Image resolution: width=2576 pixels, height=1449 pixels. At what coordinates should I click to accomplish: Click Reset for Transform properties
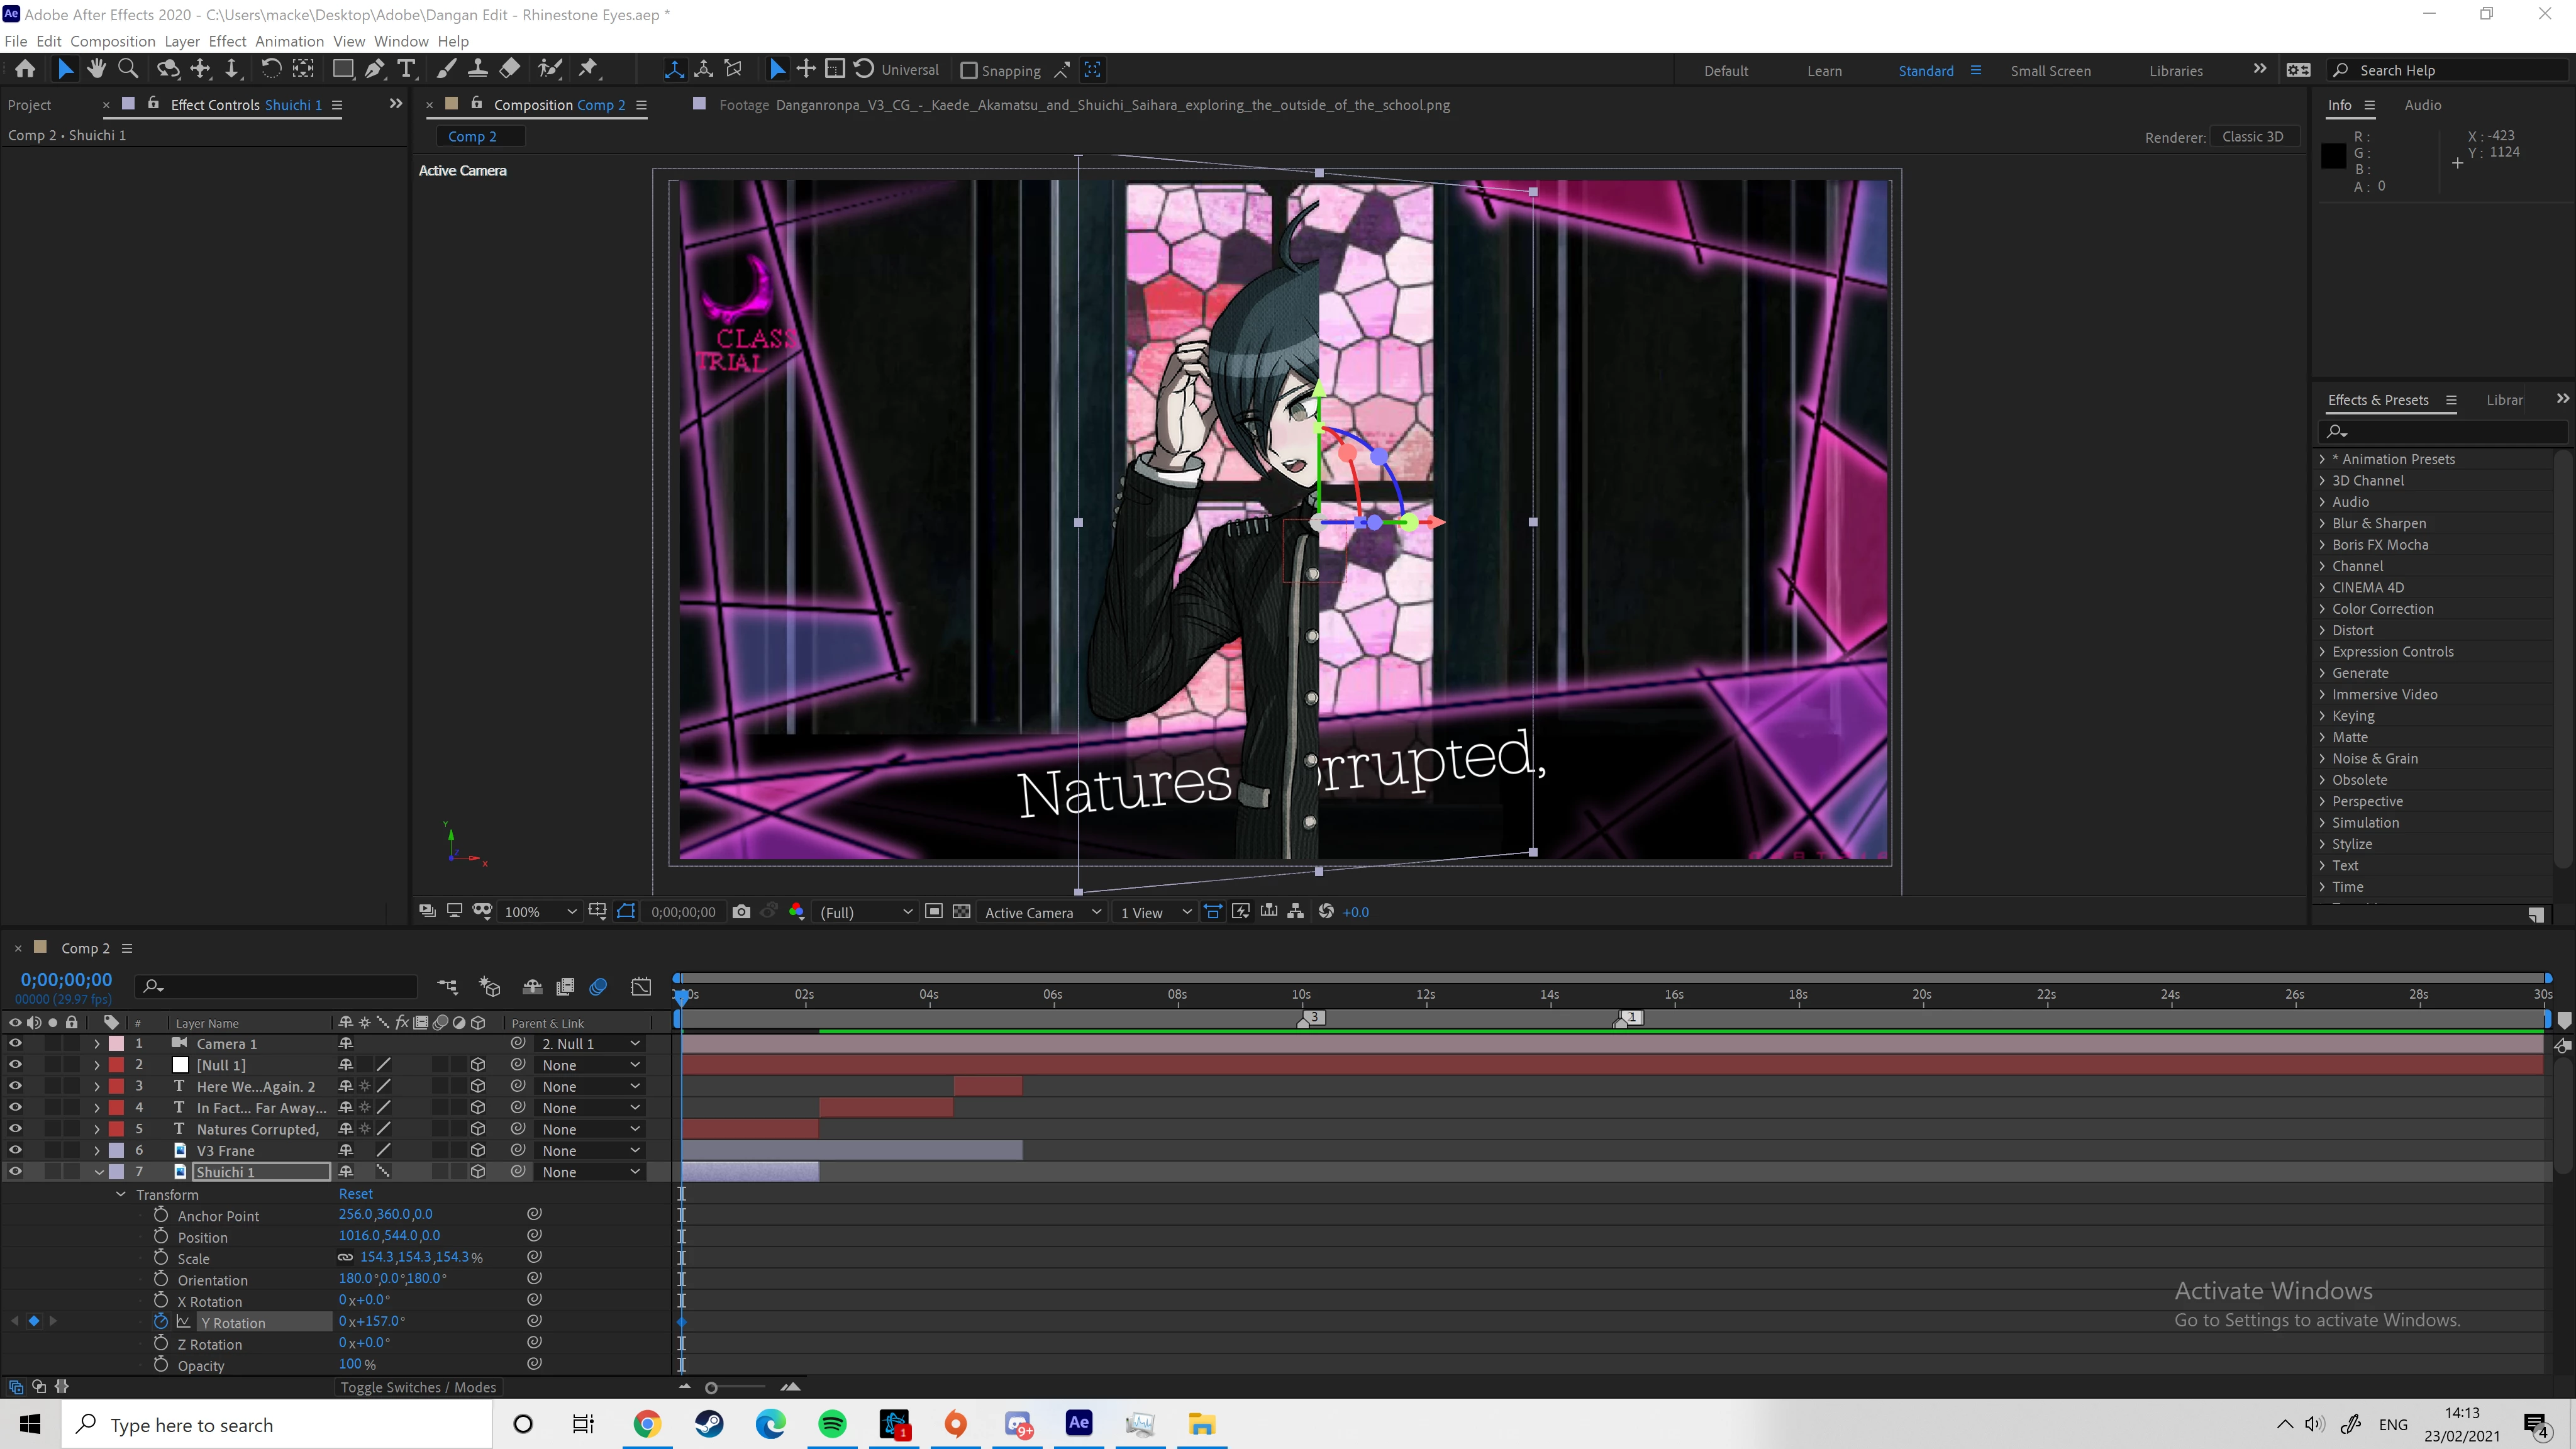[355, 1194]
